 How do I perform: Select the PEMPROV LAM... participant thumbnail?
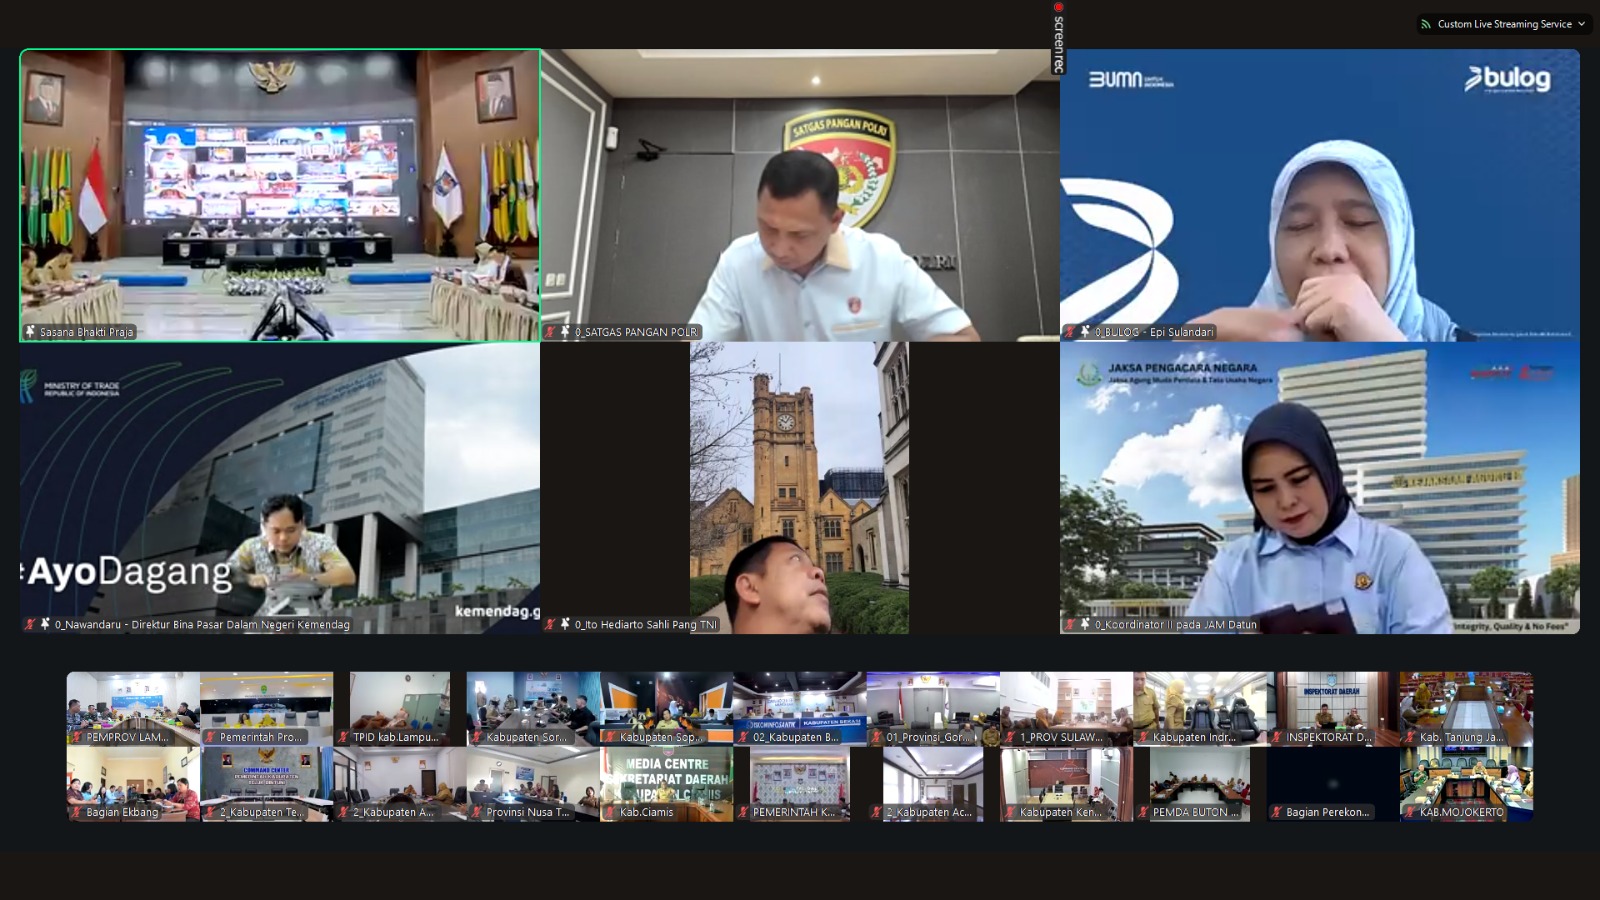point(133,708)
